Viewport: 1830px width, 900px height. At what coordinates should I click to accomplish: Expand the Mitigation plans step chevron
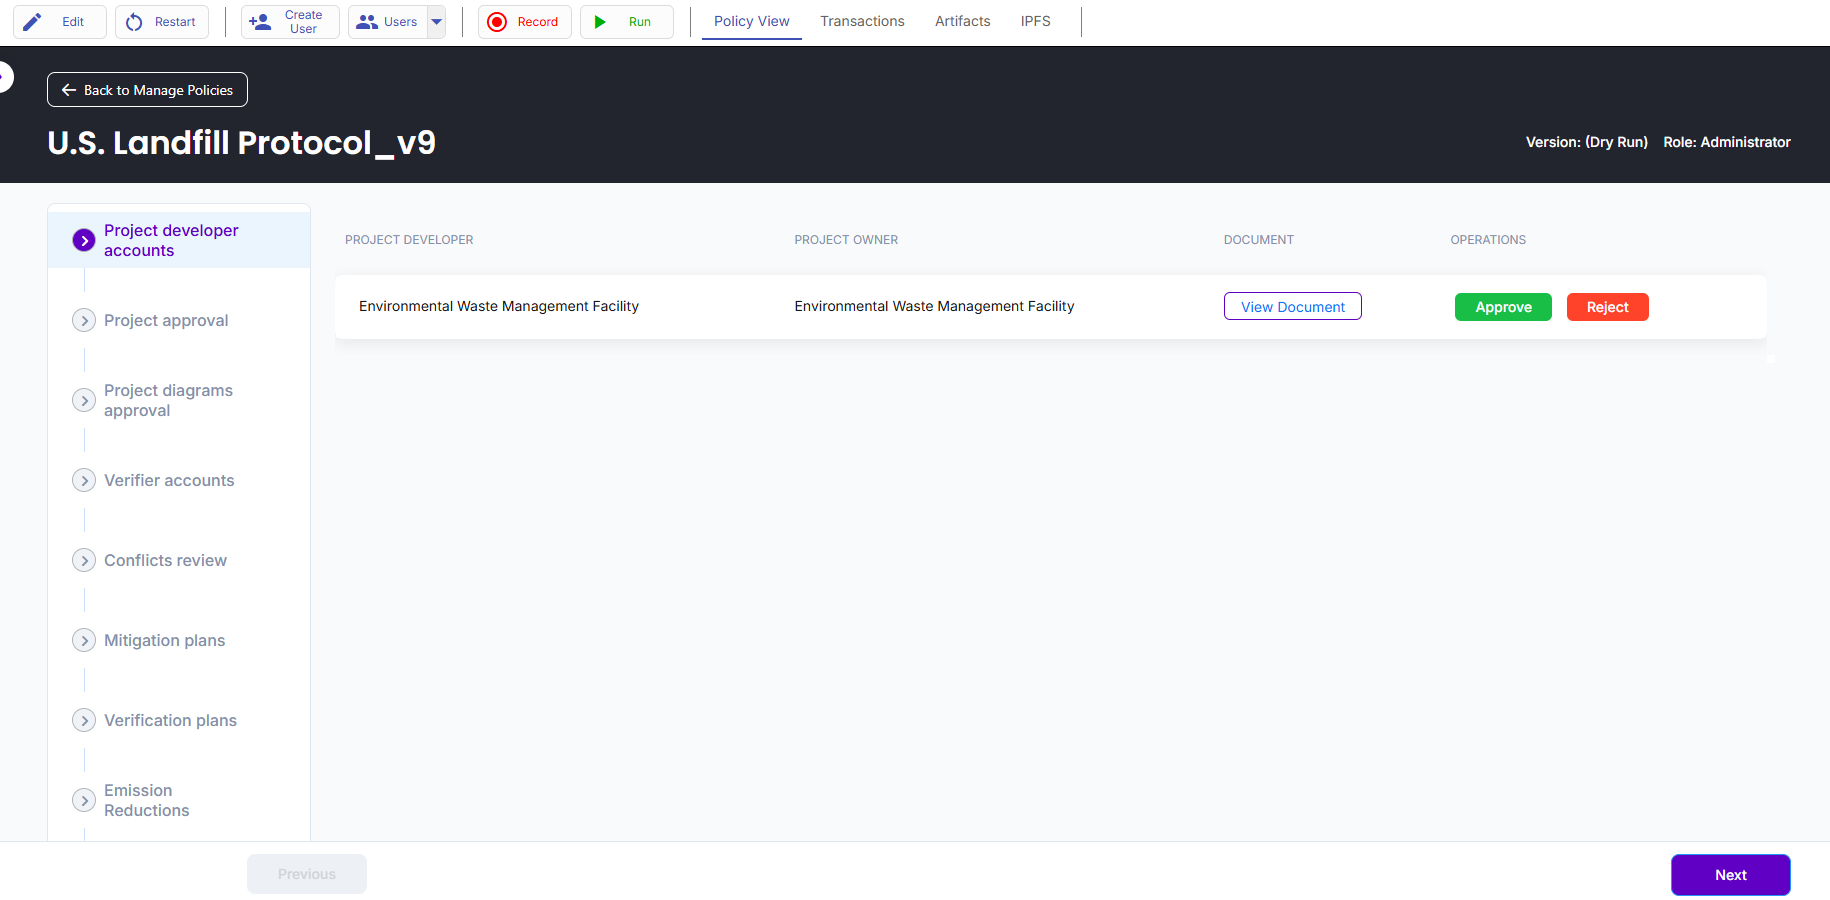(84, 641)
